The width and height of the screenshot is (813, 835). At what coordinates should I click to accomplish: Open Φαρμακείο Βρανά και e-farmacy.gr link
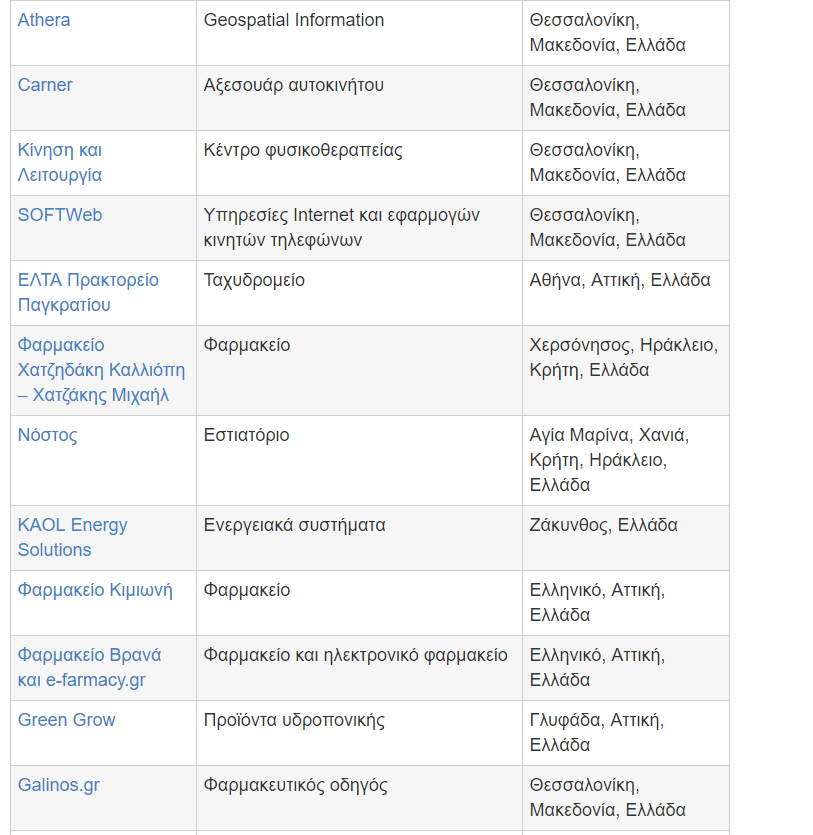pyautogui.click(x=89, y=667)
